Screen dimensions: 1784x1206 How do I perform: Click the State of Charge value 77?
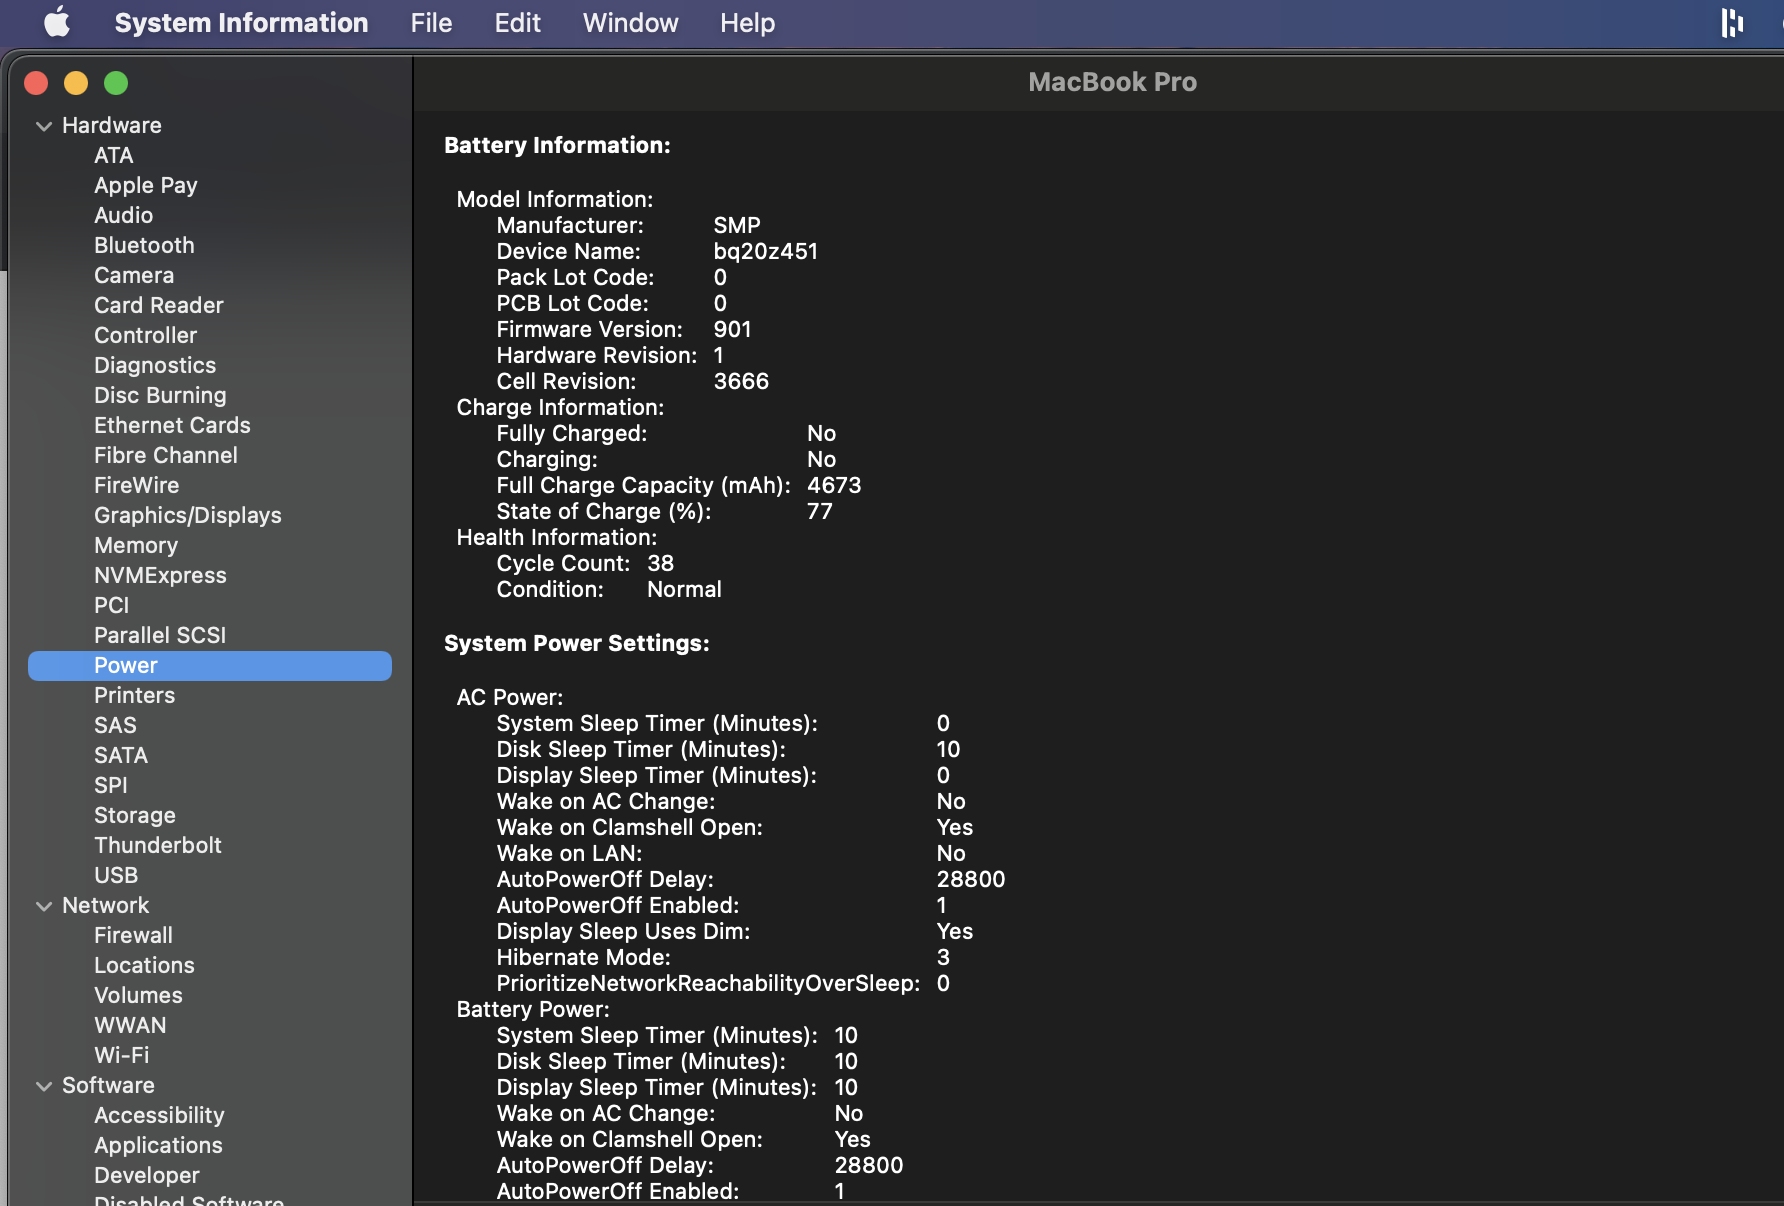tap(819, 511)
